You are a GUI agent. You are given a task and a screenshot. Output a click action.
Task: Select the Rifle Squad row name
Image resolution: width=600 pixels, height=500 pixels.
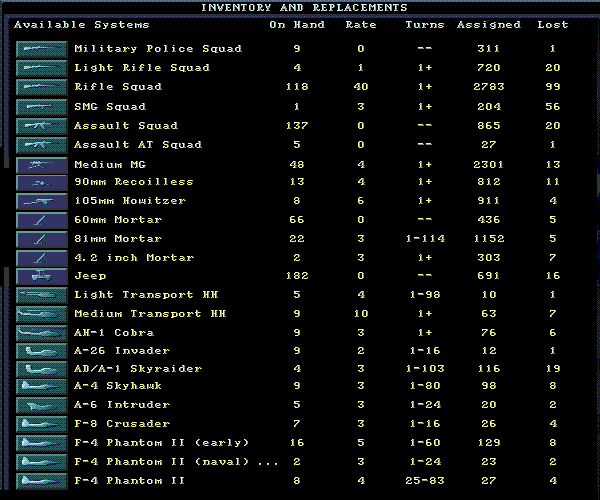point(118,87)
